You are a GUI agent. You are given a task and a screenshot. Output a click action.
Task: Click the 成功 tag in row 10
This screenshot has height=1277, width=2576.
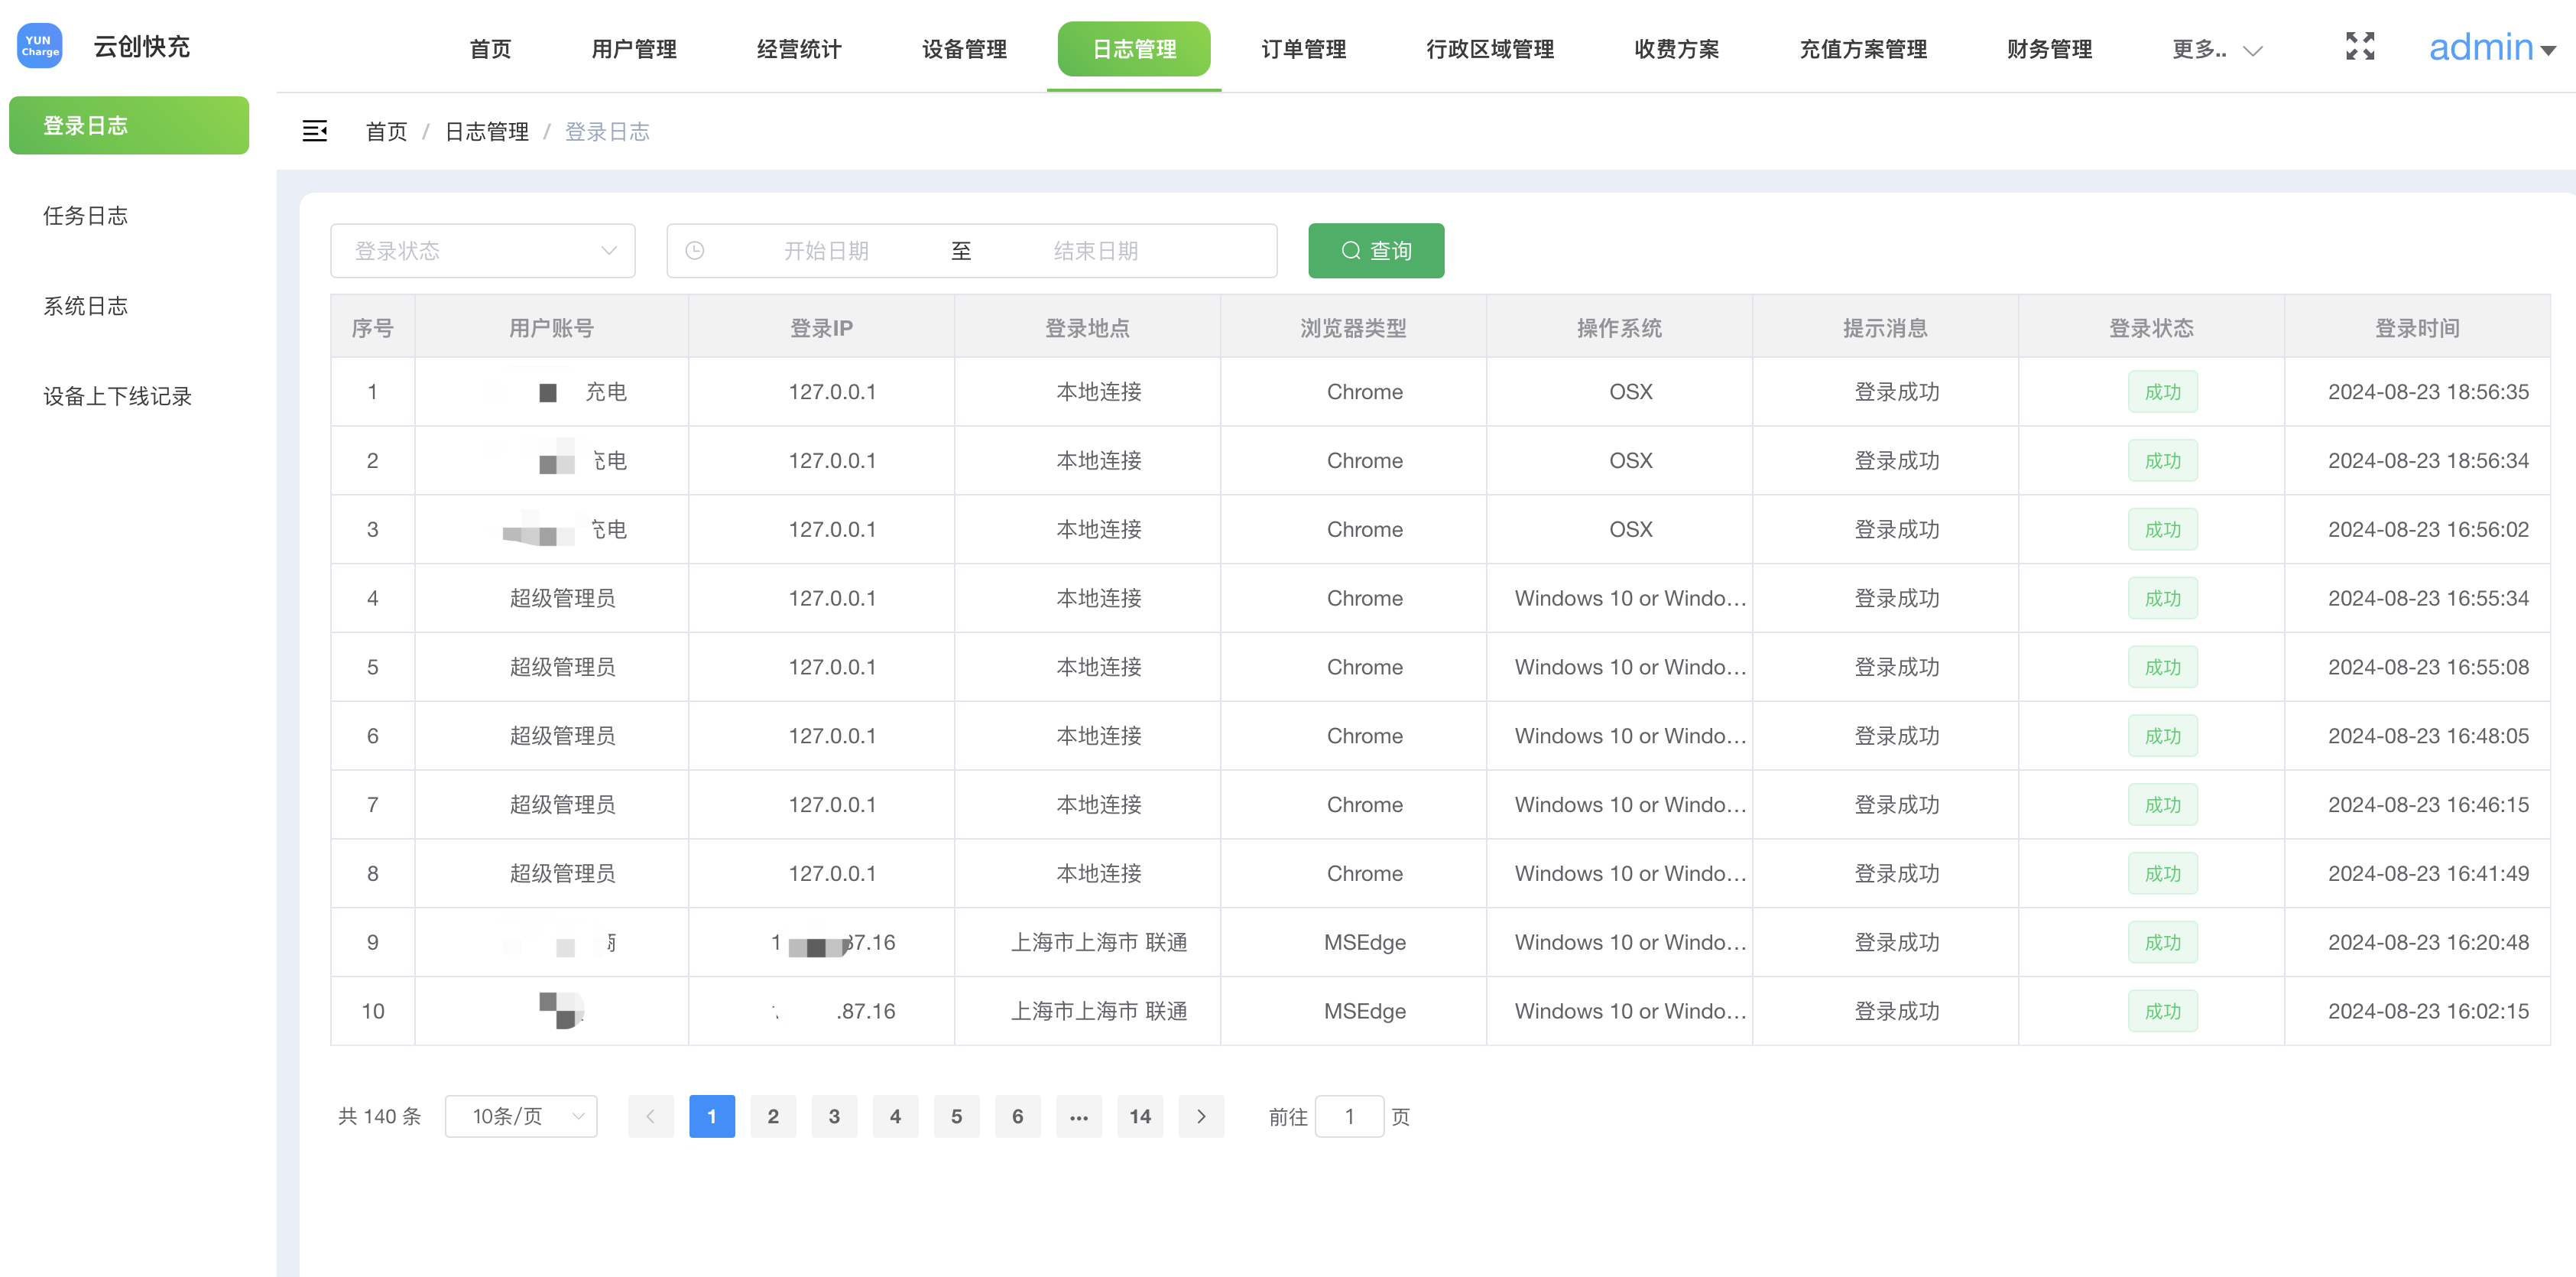(2162, 1011)
